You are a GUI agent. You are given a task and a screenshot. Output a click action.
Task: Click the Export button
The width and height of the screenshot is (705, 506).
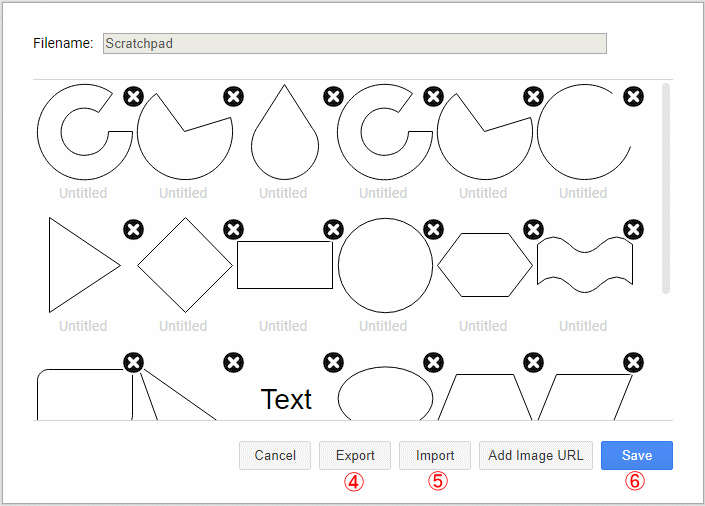click(355, 456)
